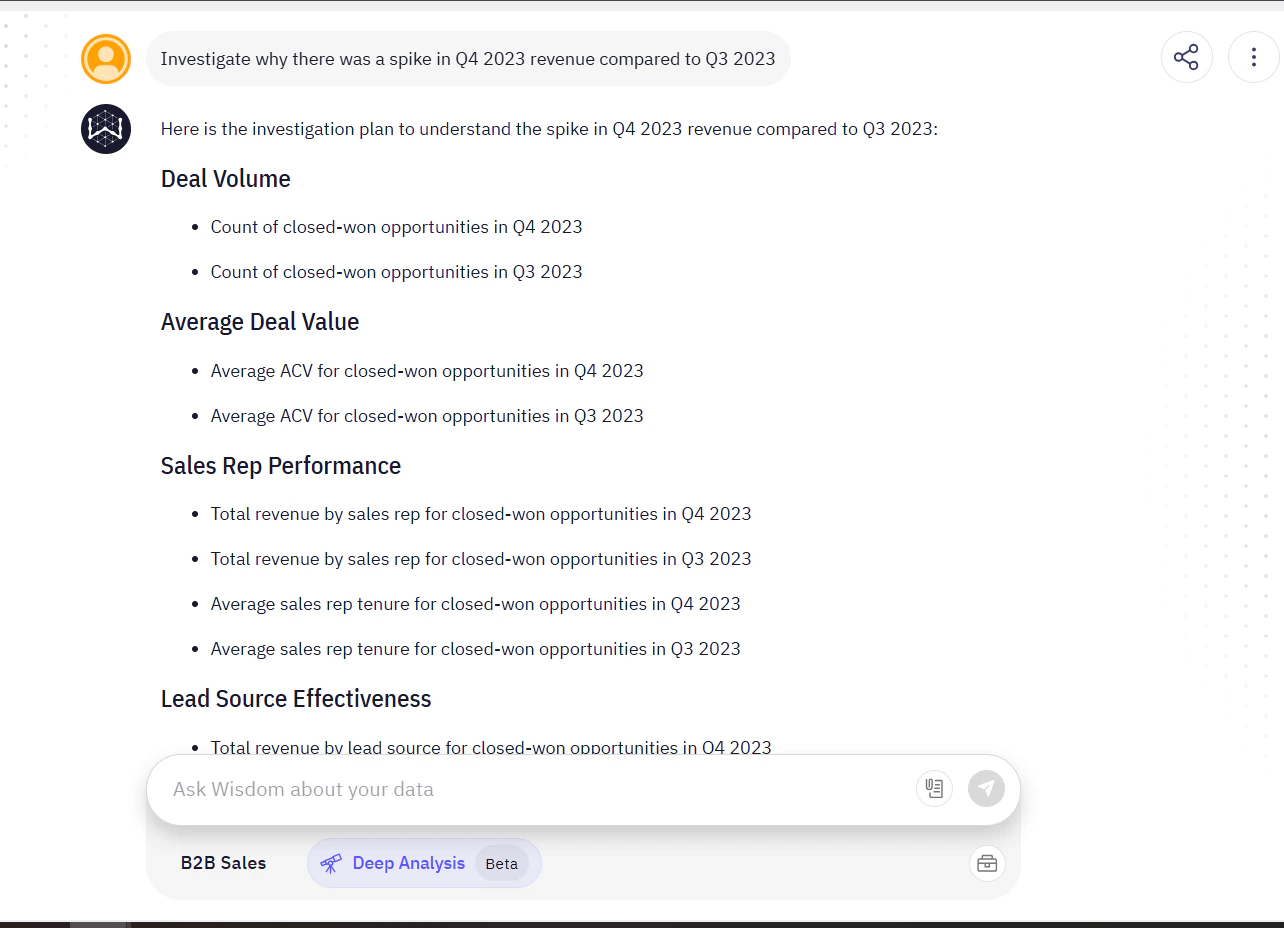The image size is (1284, 928).
Task: Click the Deep Analysis telescope icon
Action: (331, 863)
